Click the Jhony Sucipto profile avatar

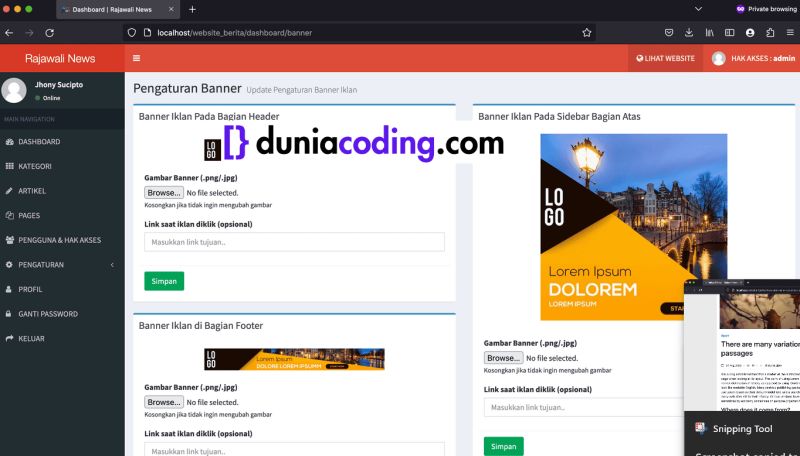coord(14,90)
